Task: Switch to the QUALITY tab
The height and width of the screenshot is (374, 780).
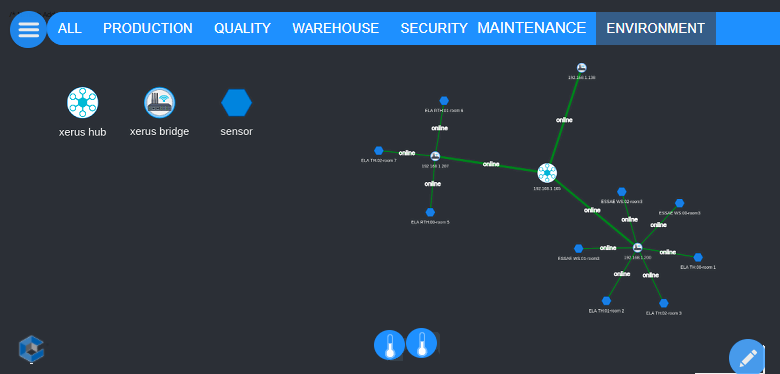Action: click(x=242, y=28)
